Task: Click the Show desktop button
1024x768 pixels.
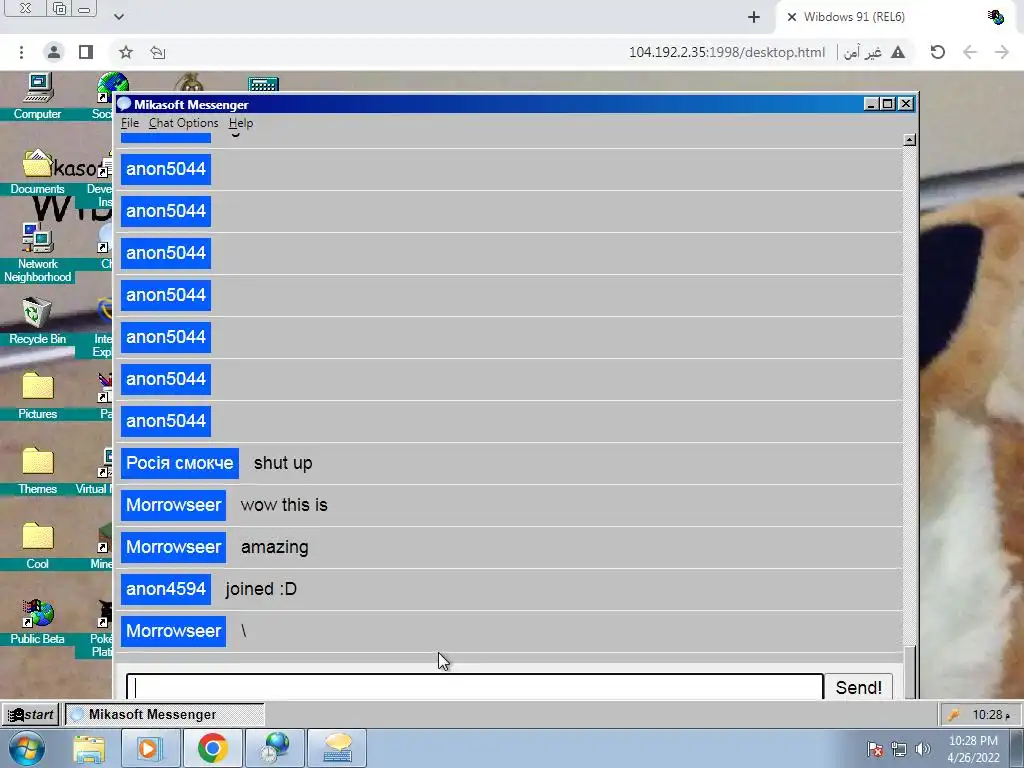Action: point(1017,748)
